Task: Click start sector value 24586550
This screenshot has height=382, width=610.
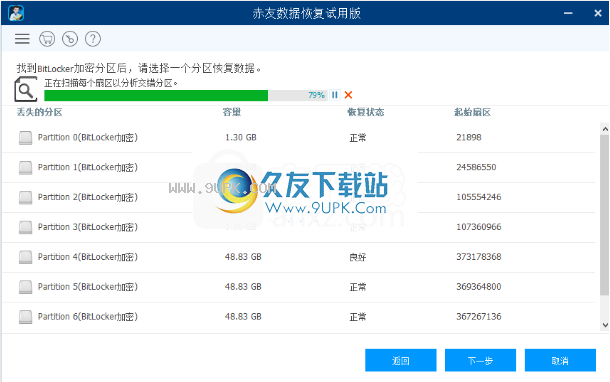Action: point(476,167)
